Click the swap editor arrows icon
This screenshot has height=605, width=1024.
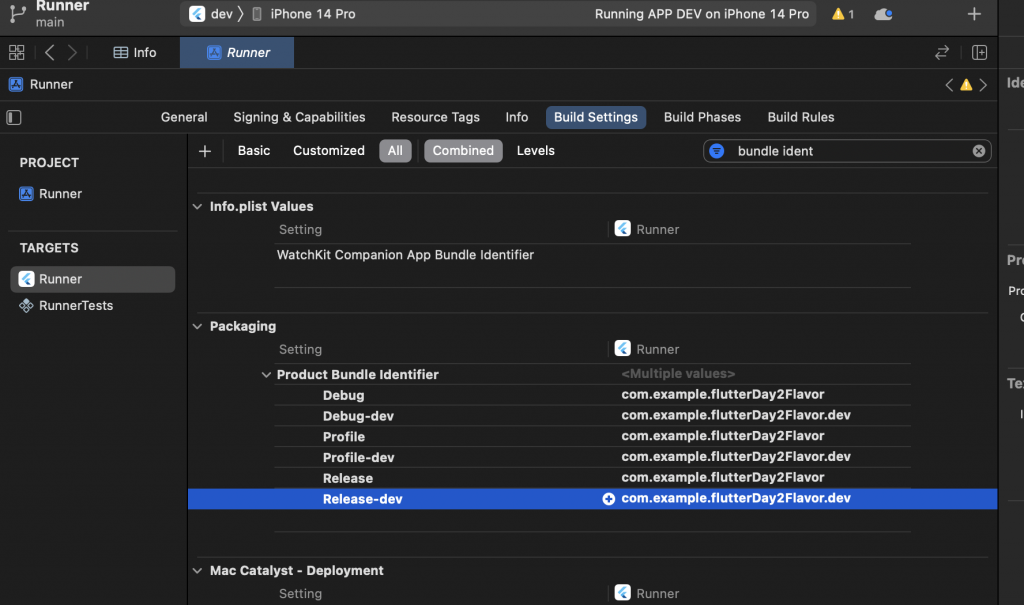941,53
